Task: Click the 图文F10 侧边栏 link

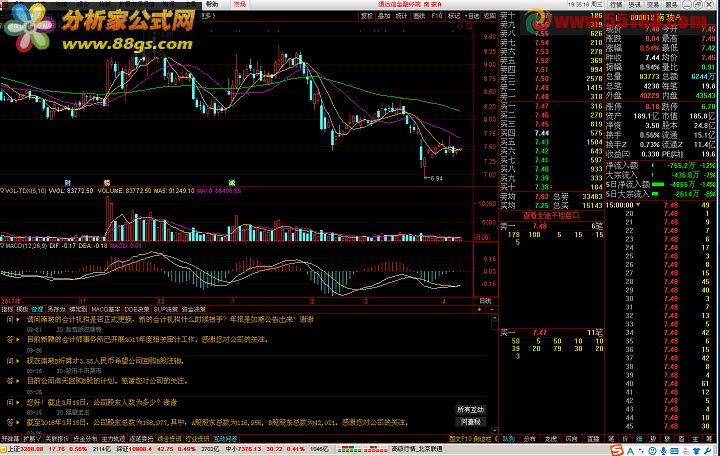Action: (471, 439)
